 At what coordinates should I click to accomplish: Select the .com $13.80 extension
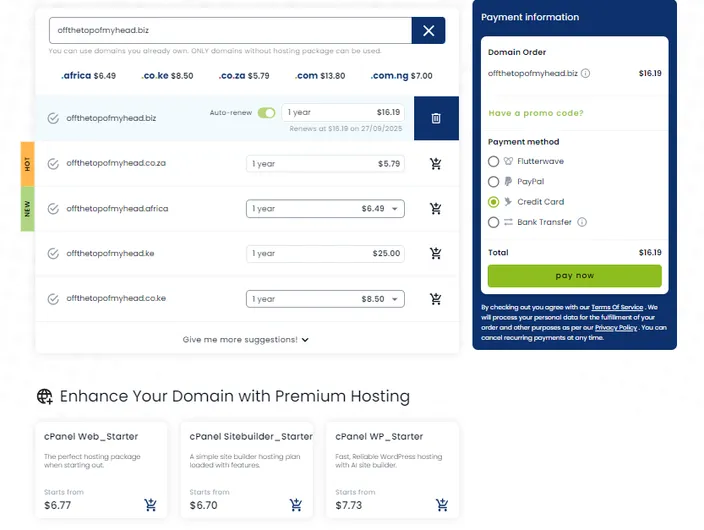320,76
